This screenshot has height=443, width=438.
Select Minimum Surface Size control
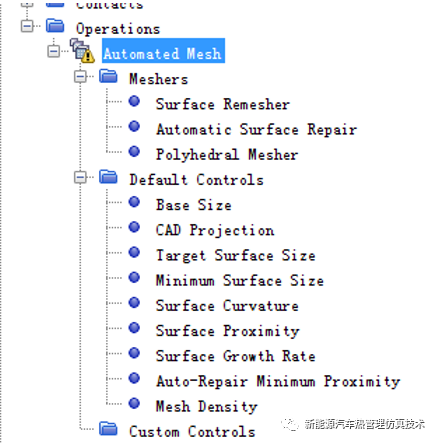(240, 281)
